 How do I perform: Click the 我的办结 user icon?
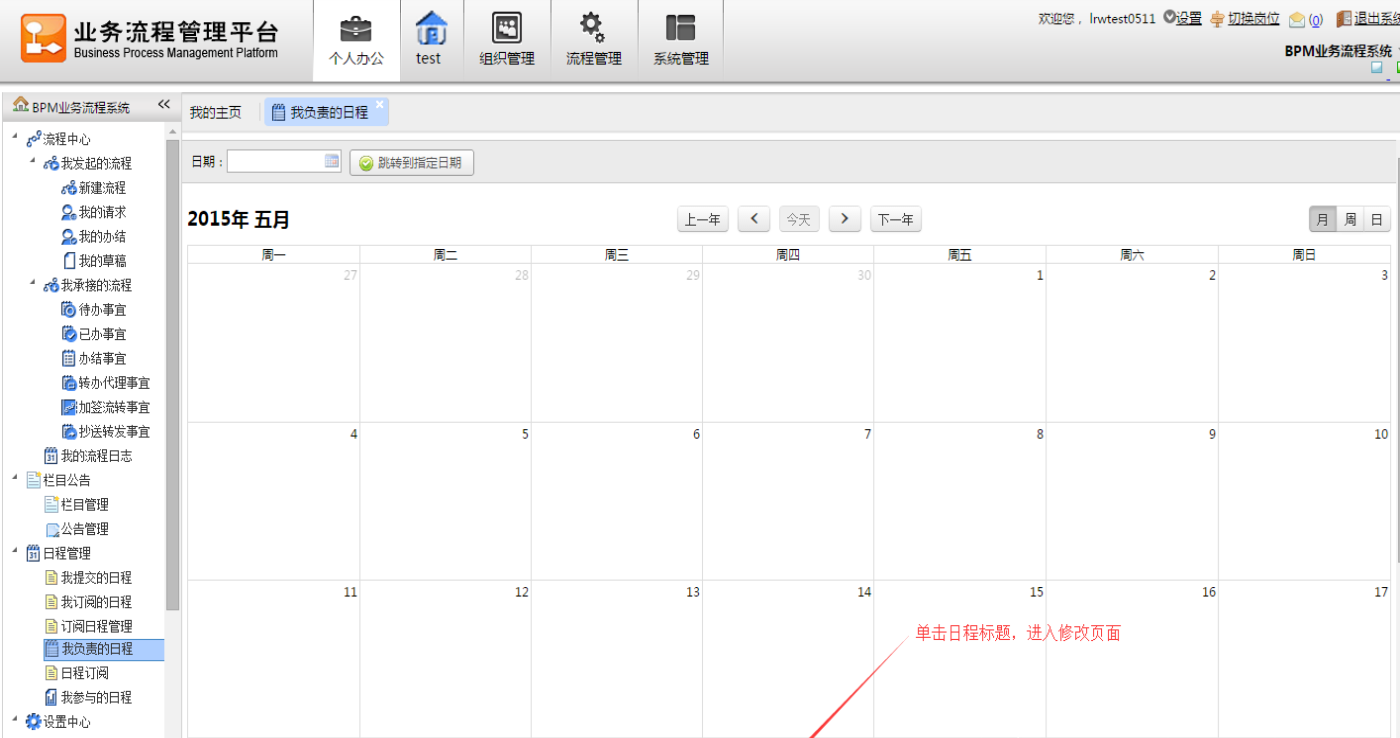pyautogui.click(x=69, y=237)
